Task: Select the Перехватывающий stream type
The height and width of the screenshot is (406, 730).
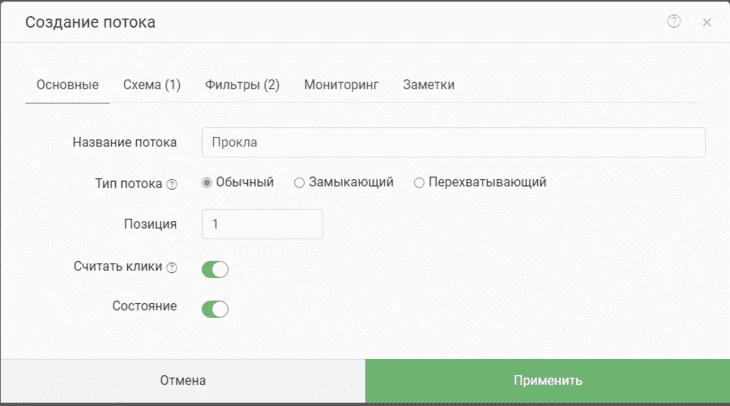Action: (419, 183)
